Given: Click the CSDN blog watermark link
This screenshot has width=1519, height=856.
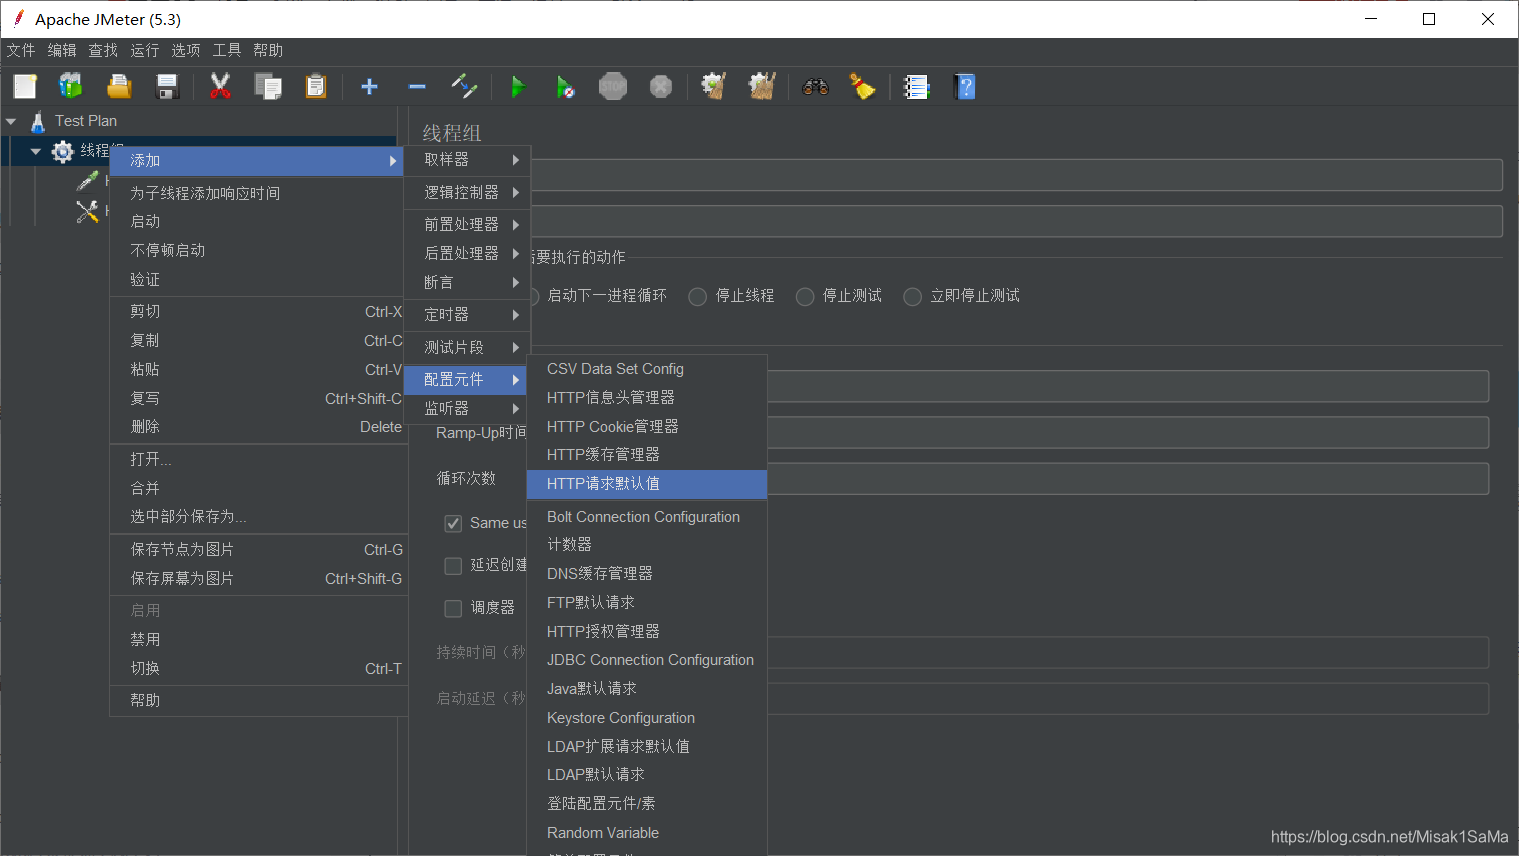Looking at the screenshot, I should [1391, 836].
